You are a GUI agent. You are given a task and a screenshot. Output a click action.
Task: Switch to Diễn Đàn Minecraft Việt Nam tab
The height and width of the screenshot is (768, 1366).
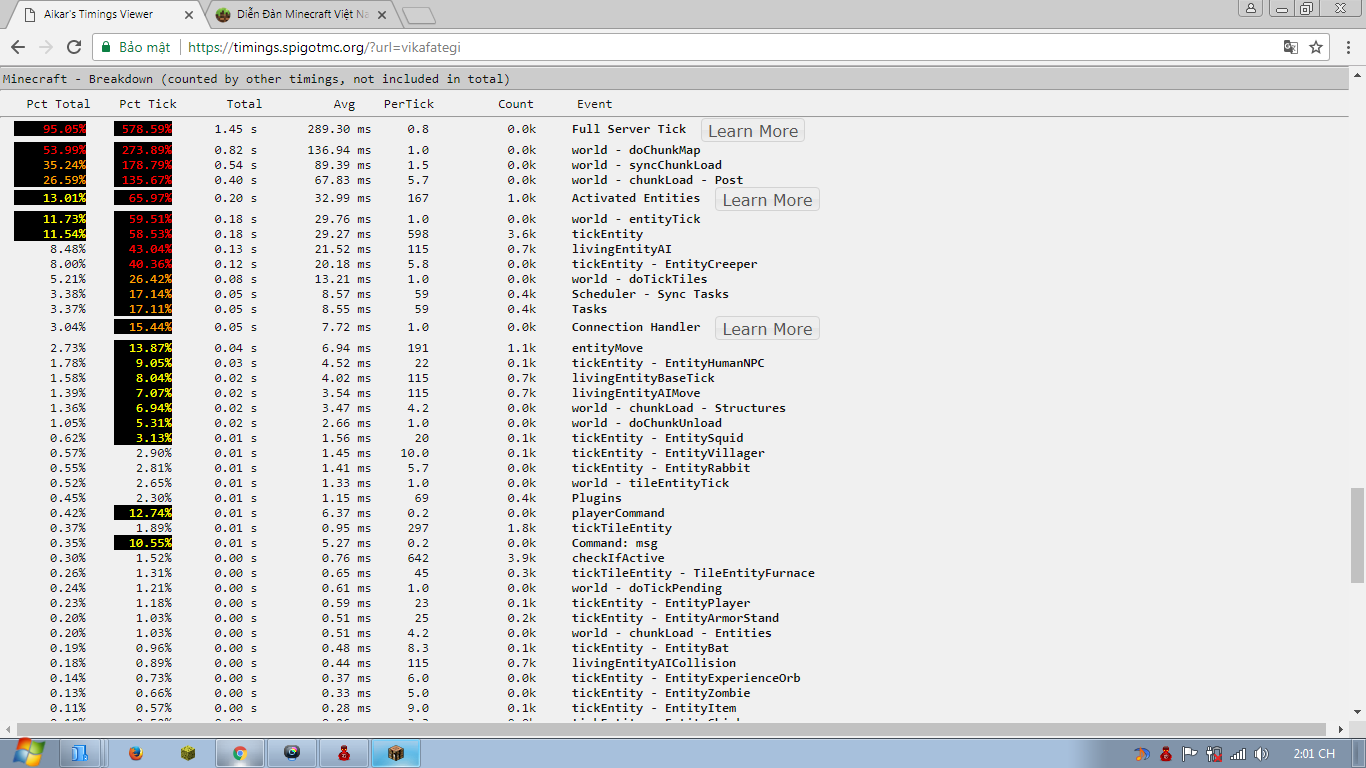coord(301,15)
